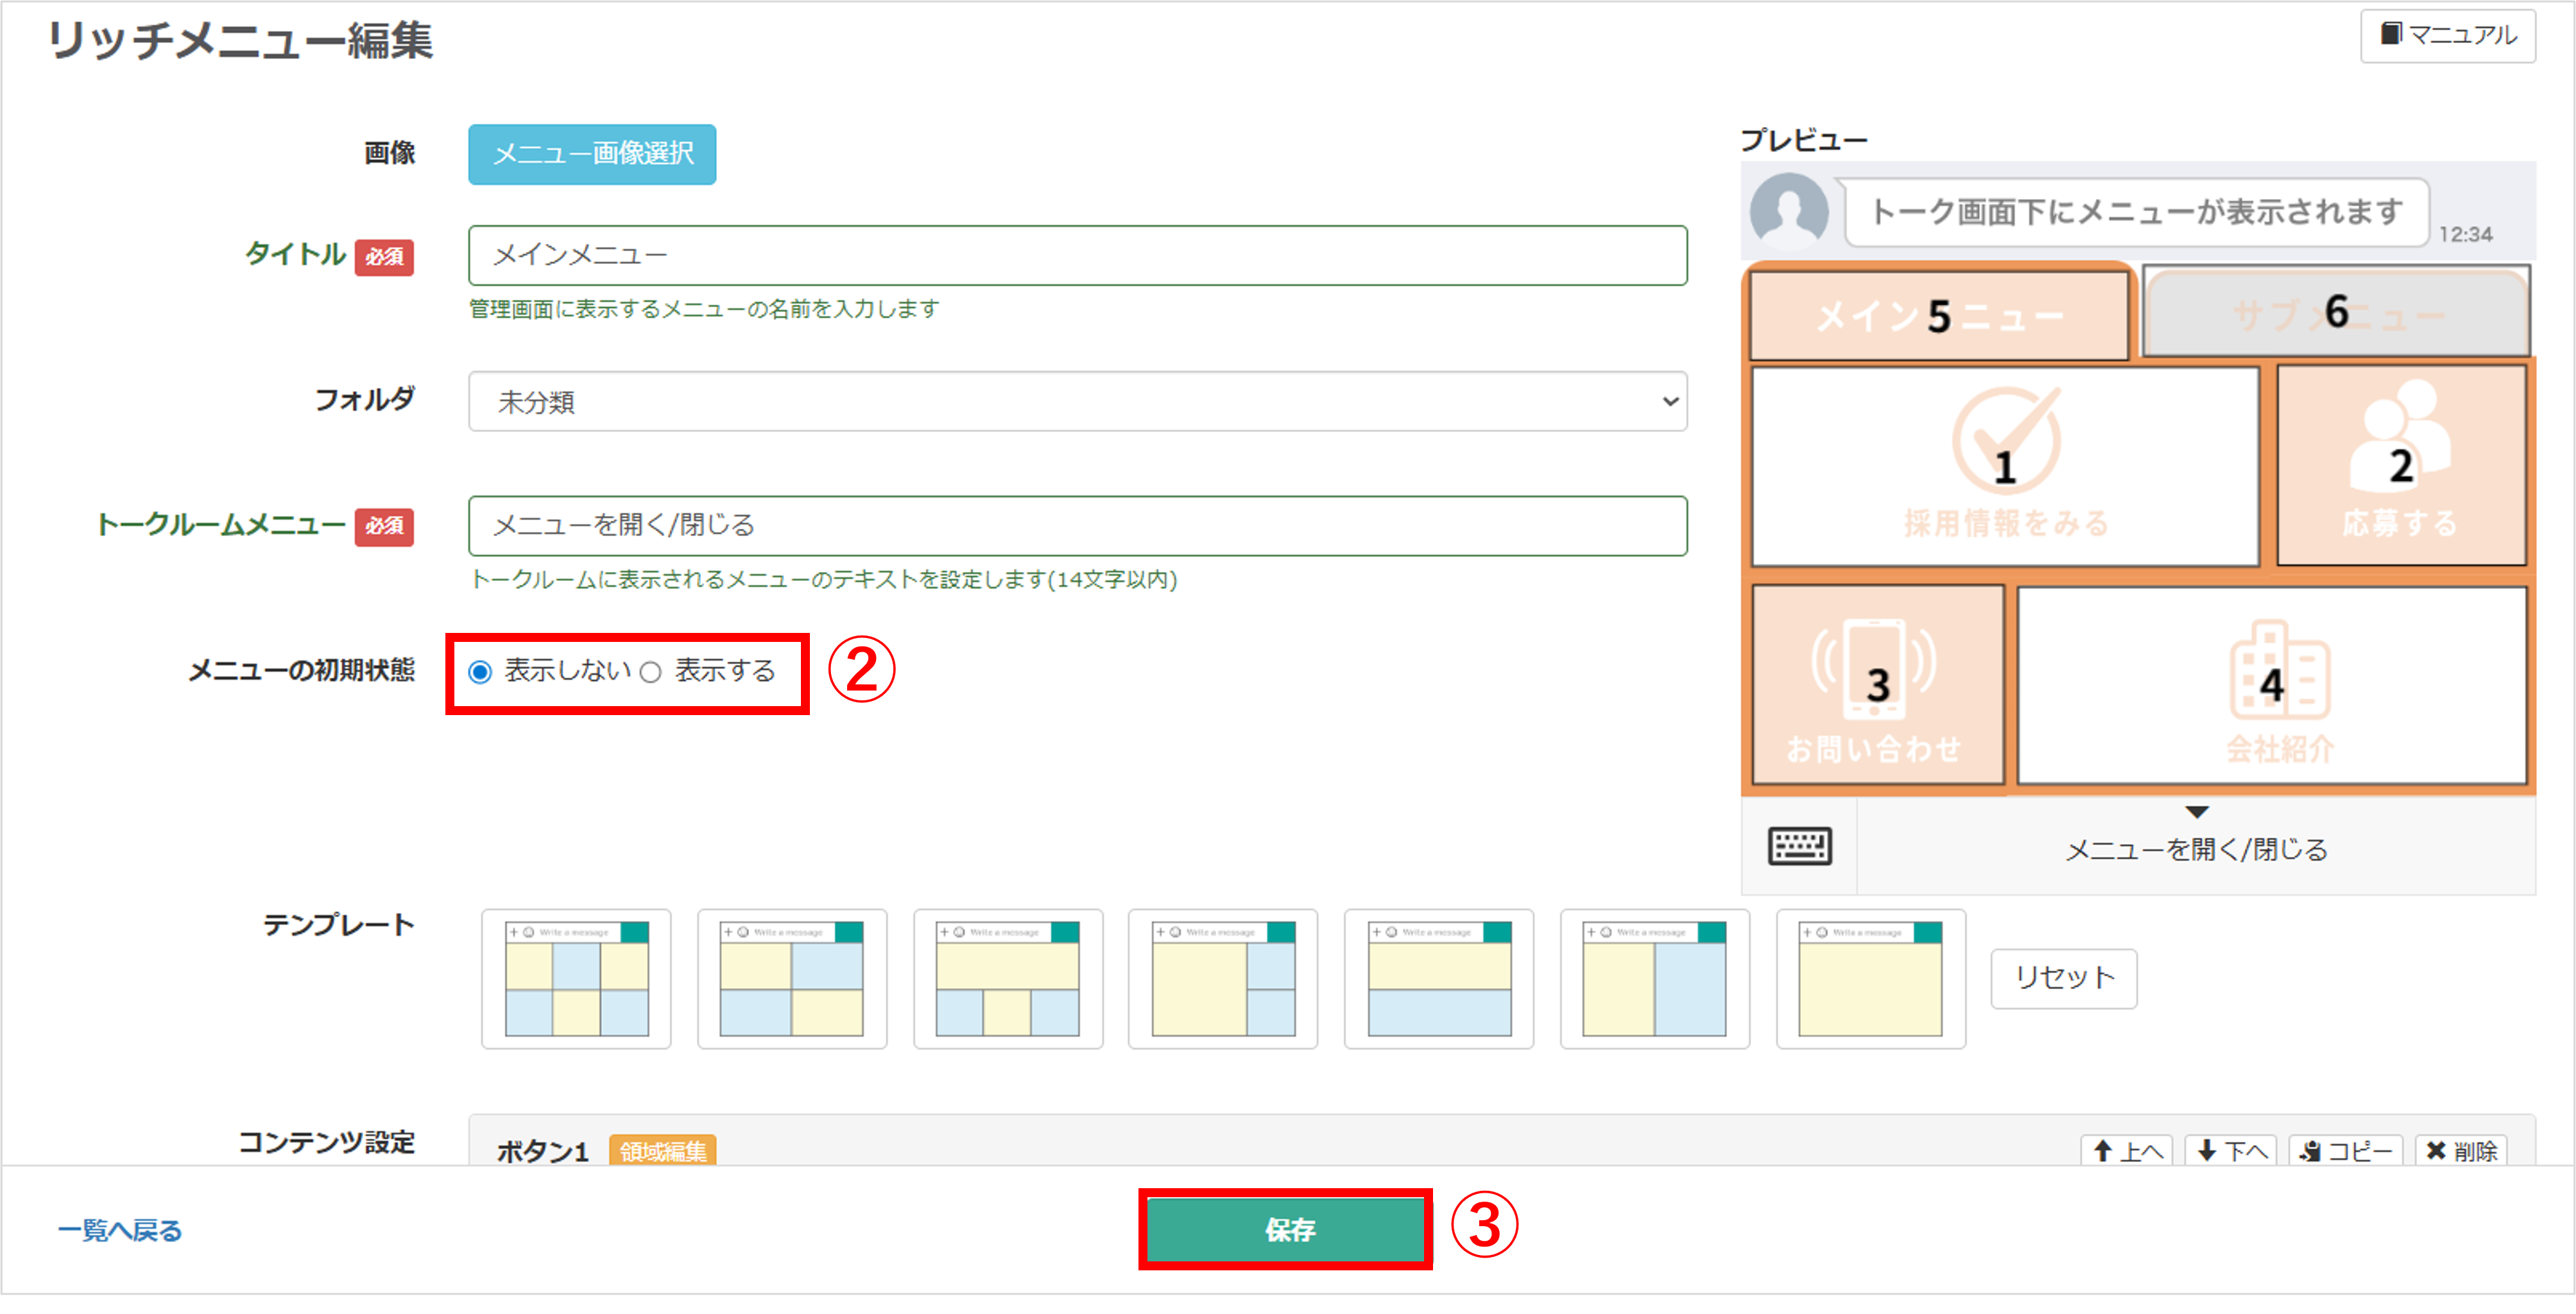Switch to the サブメニュー tab in preview
The height and width of the screenshot is (1314, 2576).
coord(2337,313)
